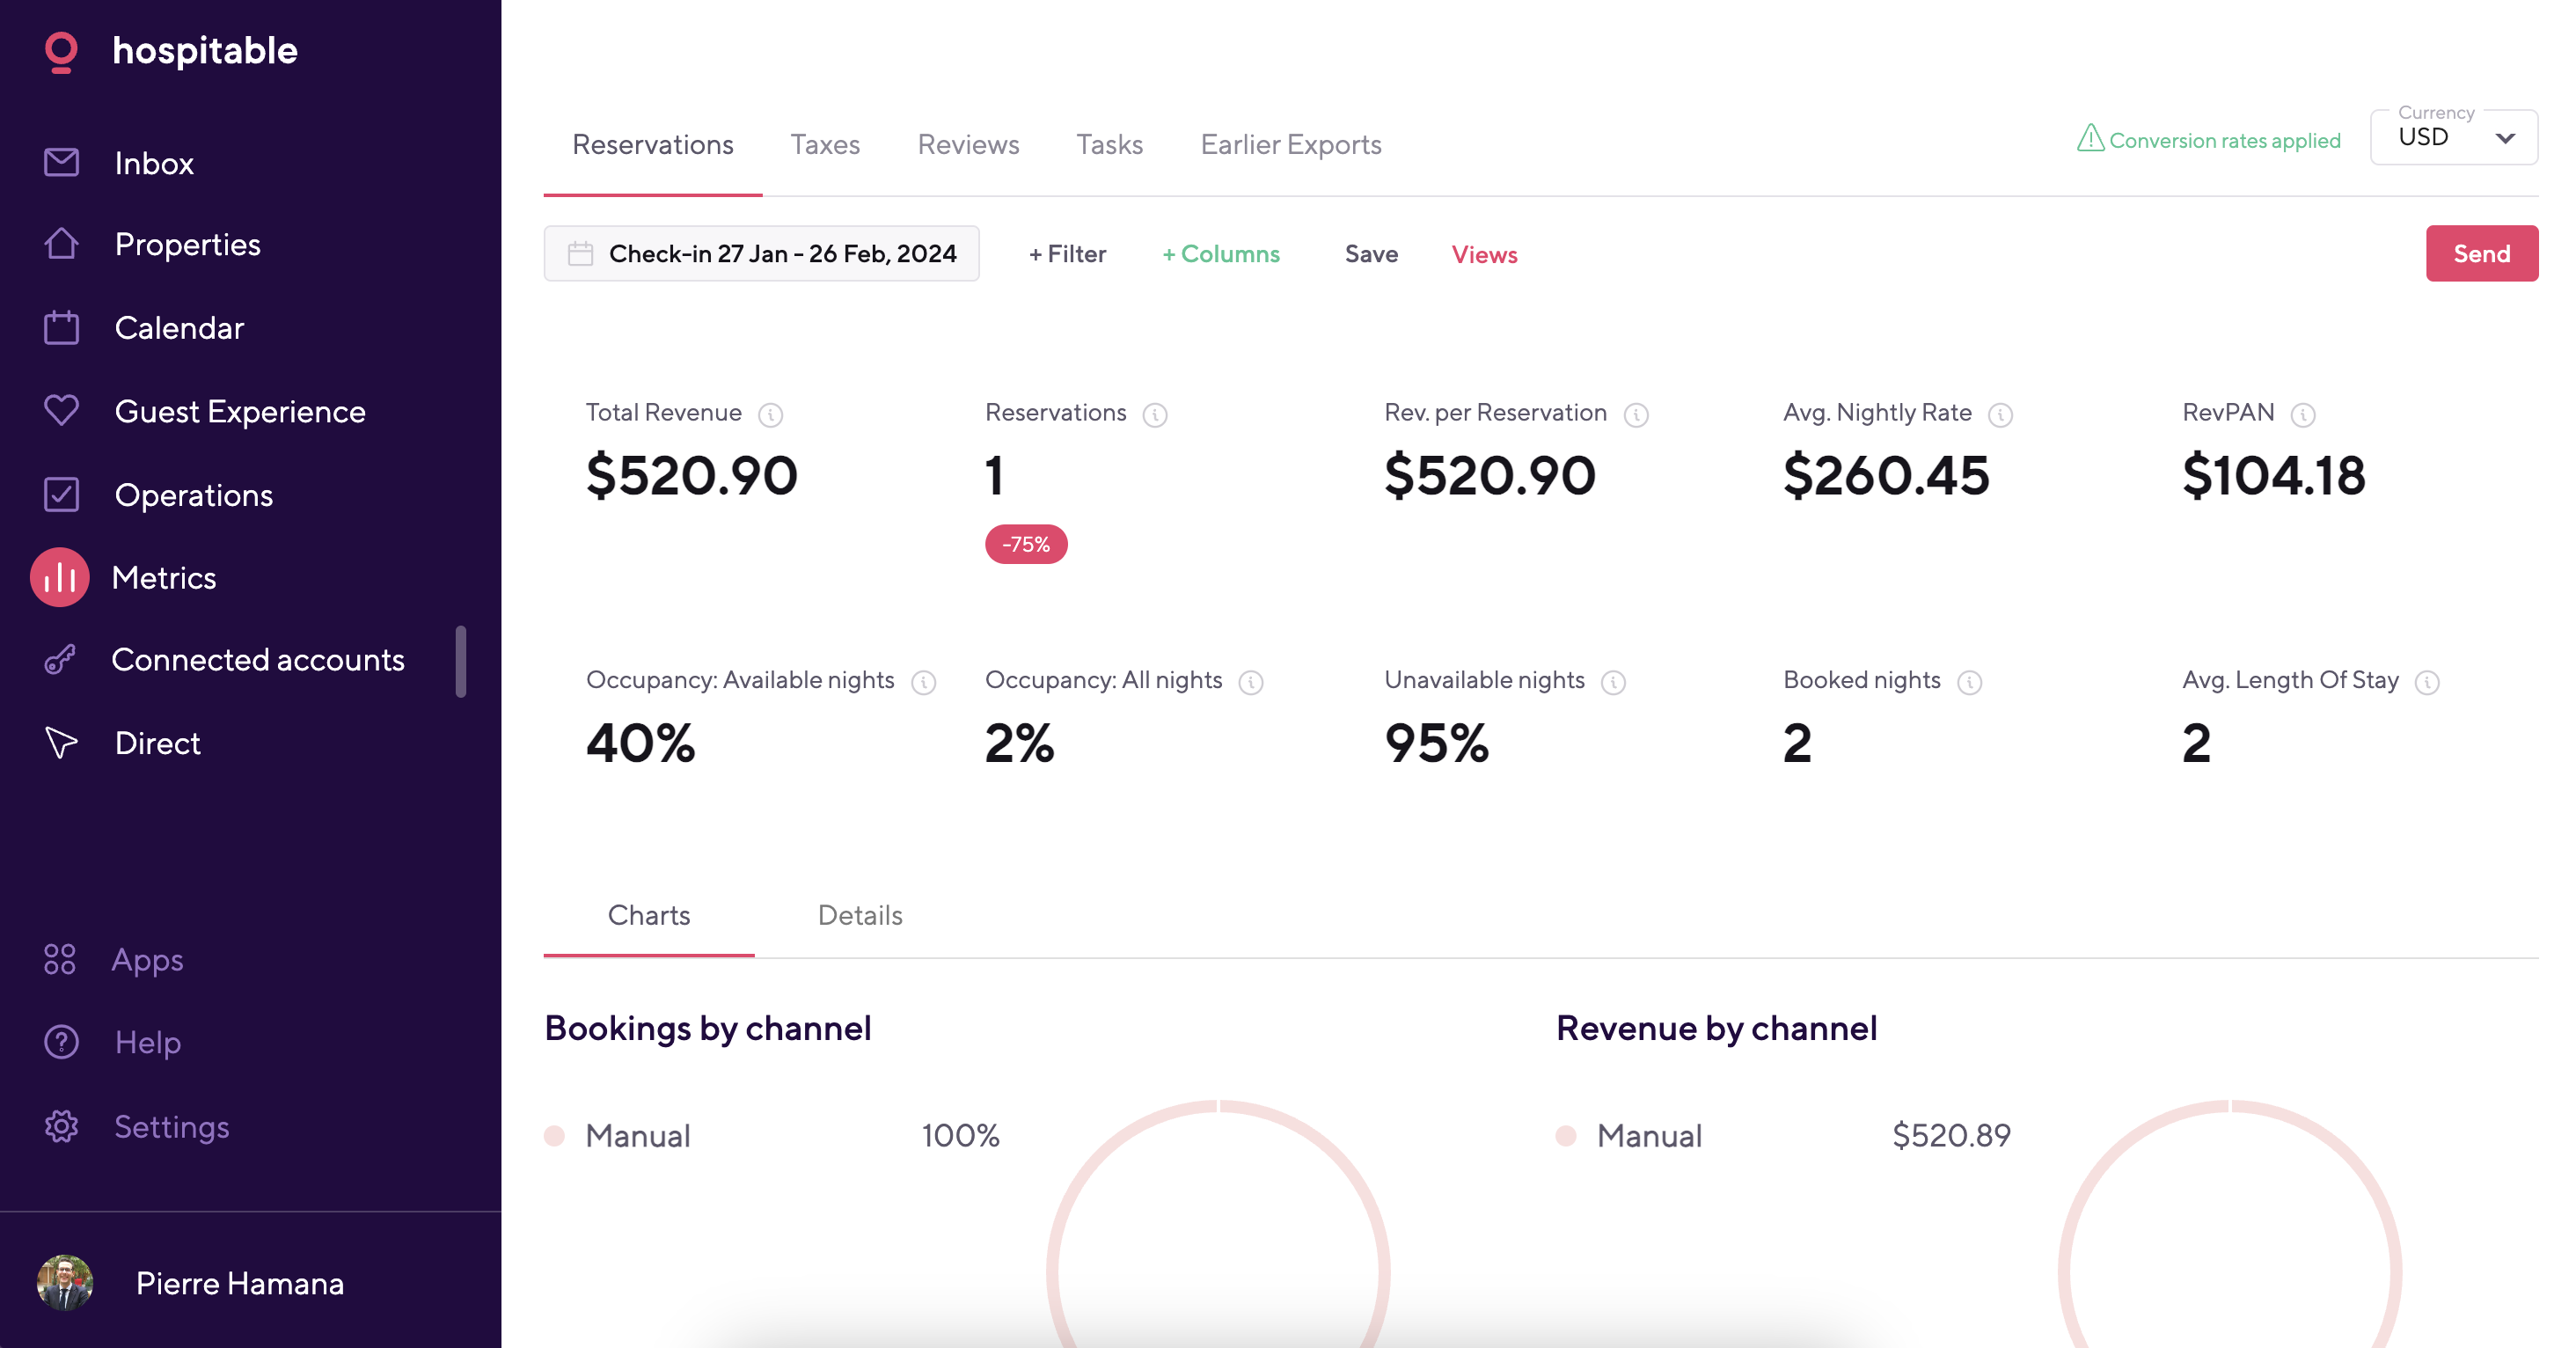Open Connected accounts via the key icon
This screenshot has width=2576, height=1348.
tap(60, 659)
